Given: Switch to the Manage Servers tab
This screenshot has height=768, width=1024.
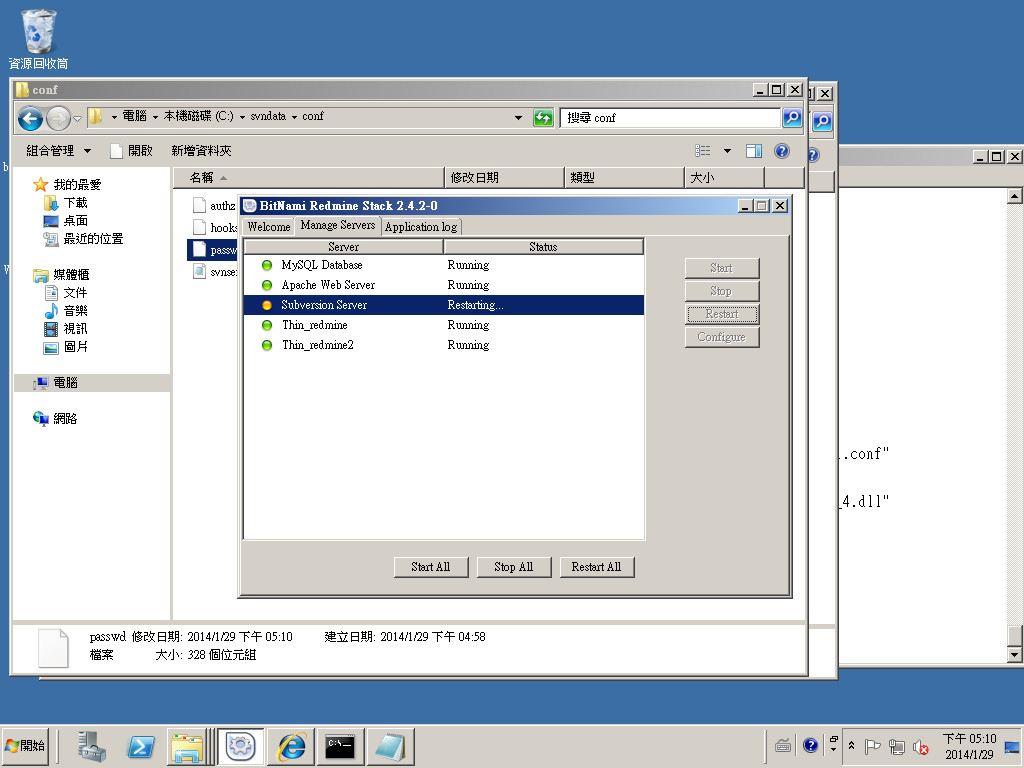Looking at the screenshot, I should 338,225.
